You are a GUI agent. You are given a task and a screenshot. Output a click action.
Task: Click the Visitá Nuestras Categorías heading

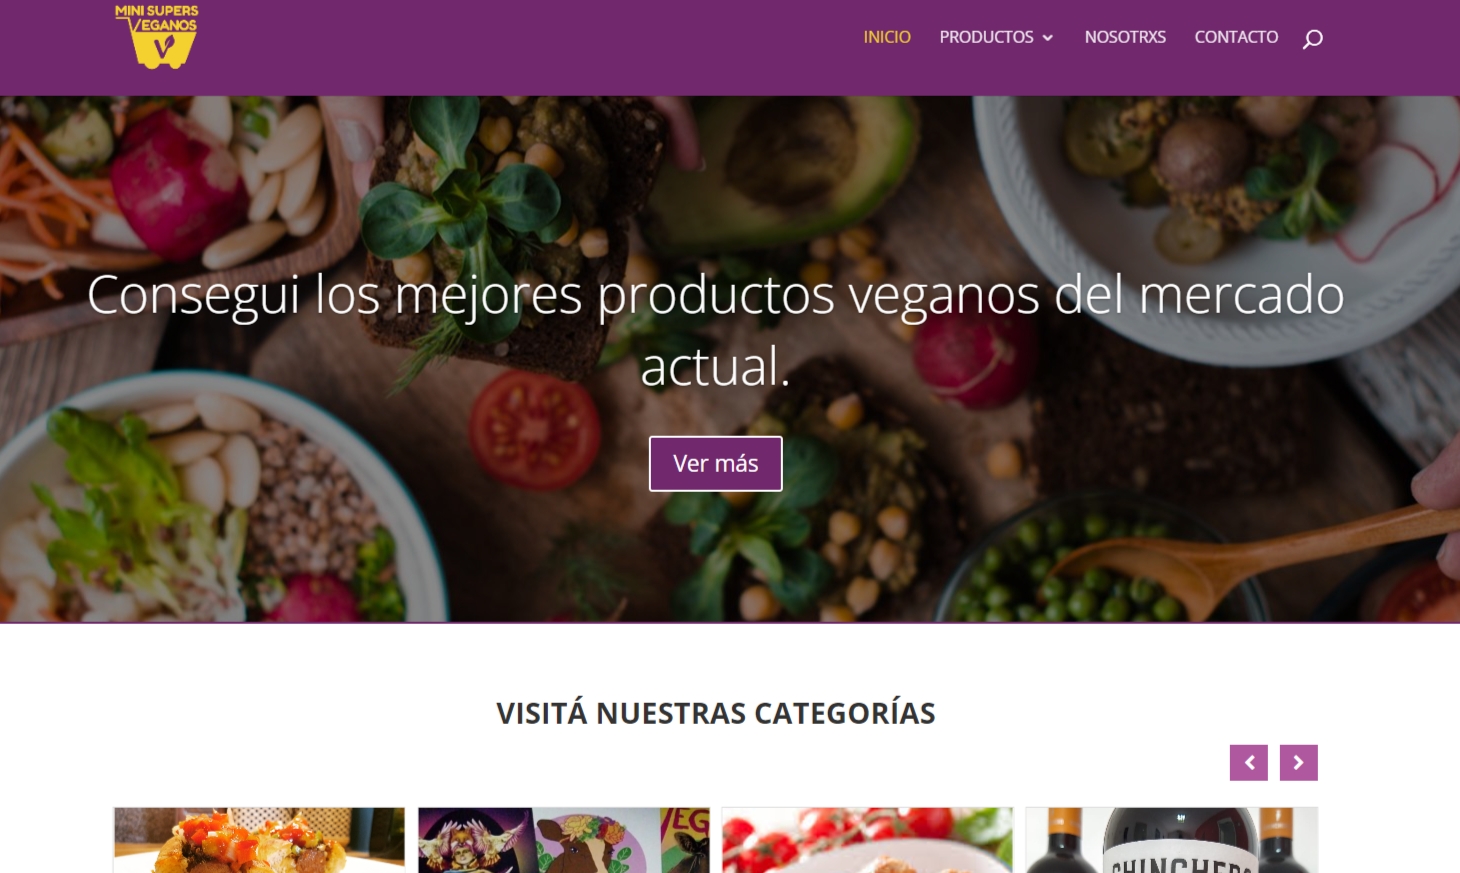(716, 713)
